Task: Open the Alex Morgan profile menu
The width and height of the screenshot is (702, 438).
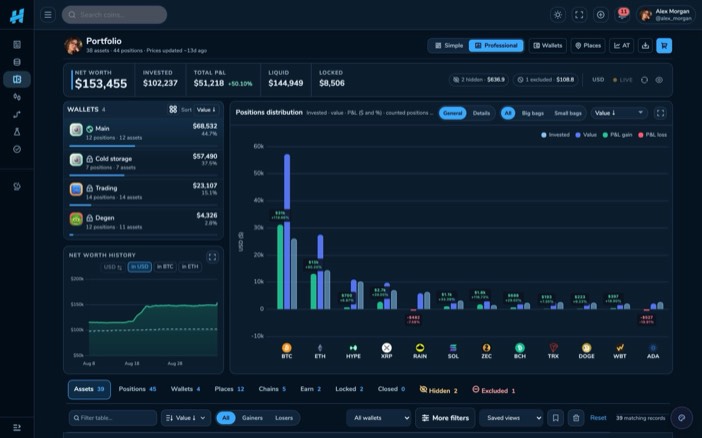Action: click(x=665, y=15)
